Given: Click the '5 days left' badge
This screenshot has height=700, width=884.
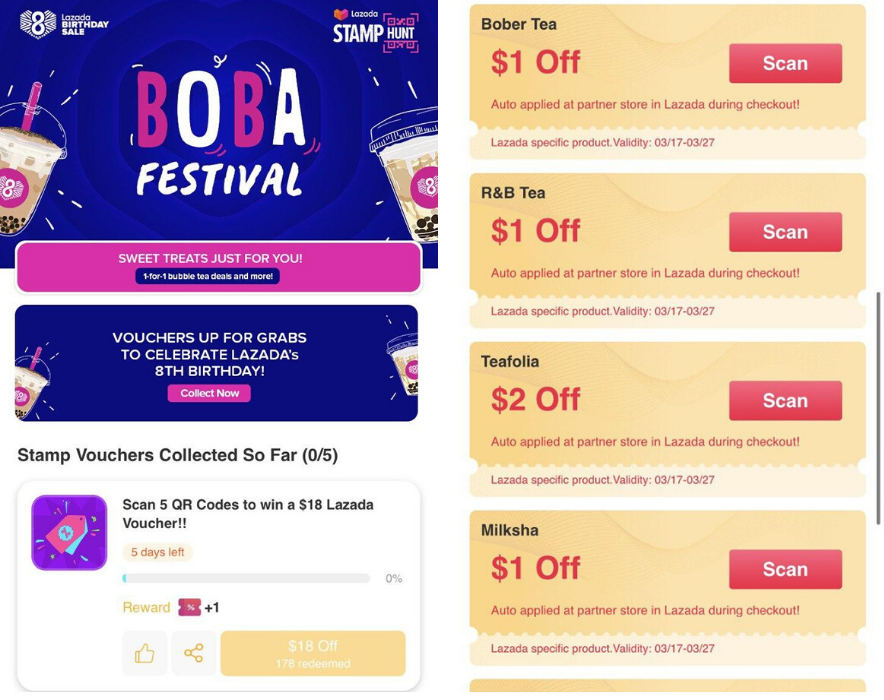Looking at the screenshot, I should click(157, 552).
